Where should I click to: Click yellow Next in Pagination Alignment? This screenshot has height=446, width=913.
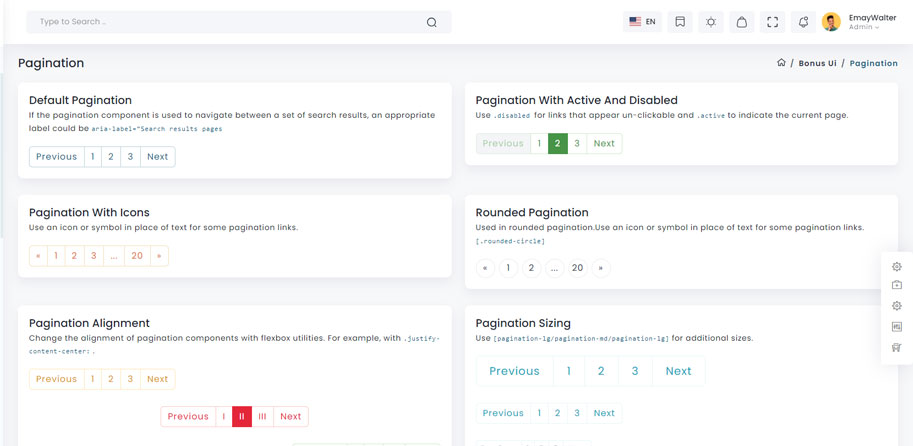click(157, 379)
